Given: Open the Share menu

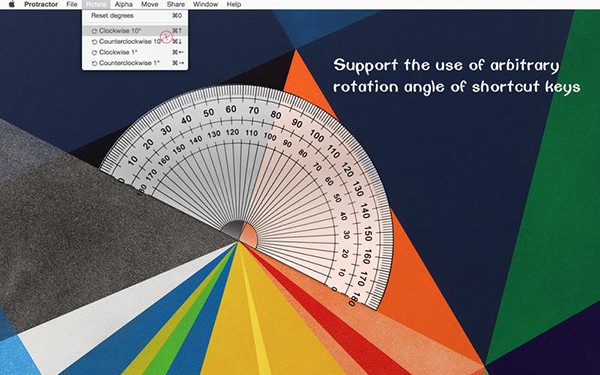Looking at the screenshot, I should 176,4.
